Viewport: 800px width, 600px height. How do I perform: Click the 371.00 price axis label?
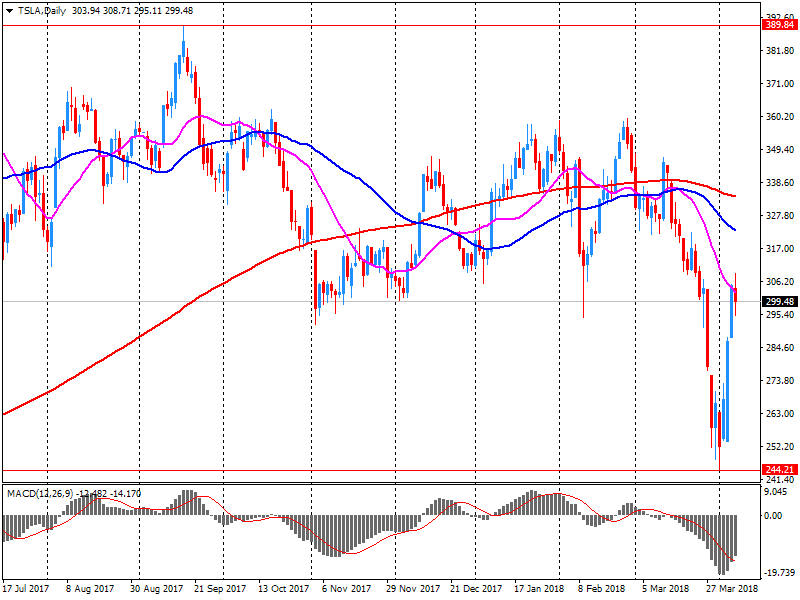[780, 84]
